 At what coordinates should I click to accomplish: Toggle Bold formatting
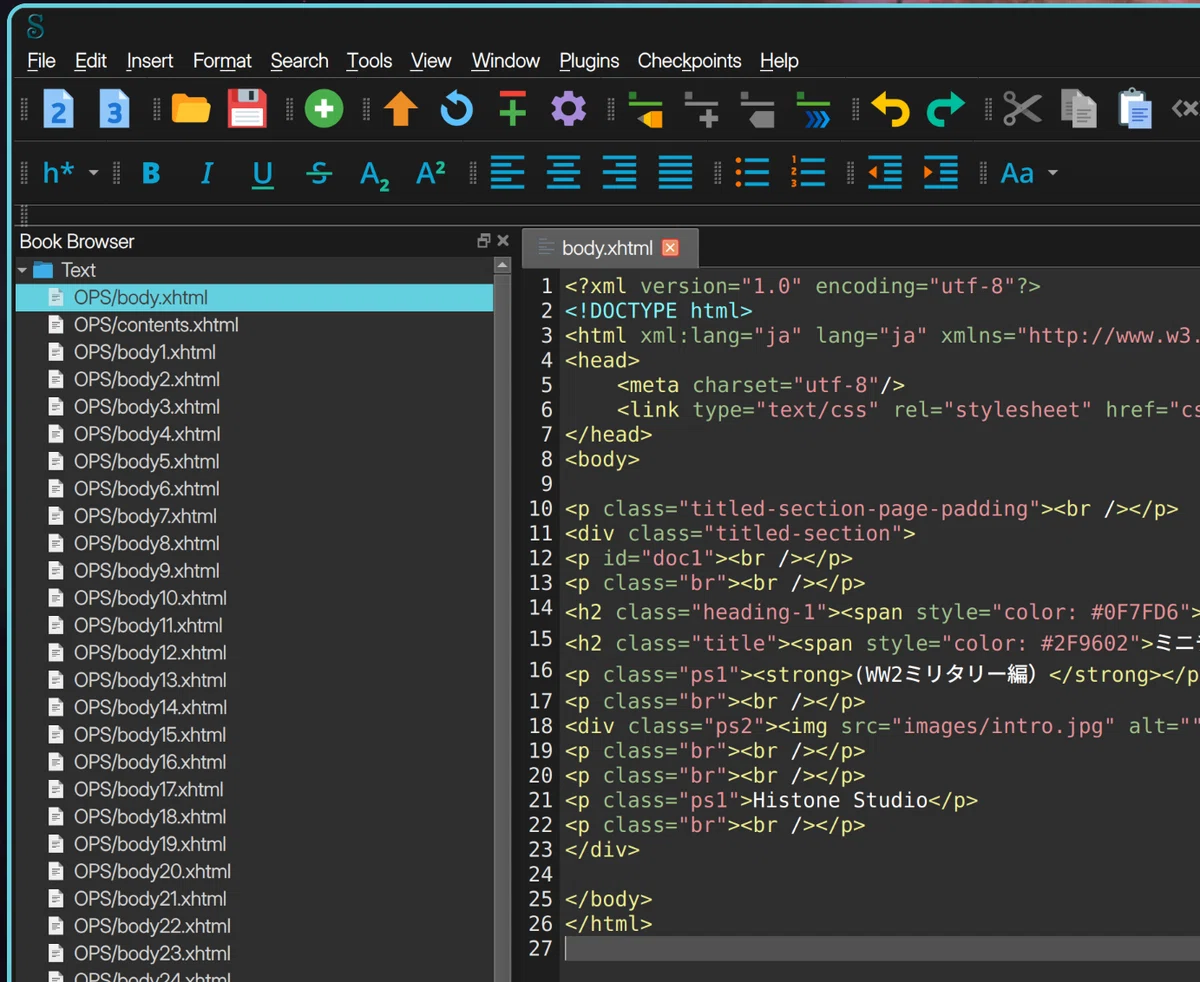point(151,173)
